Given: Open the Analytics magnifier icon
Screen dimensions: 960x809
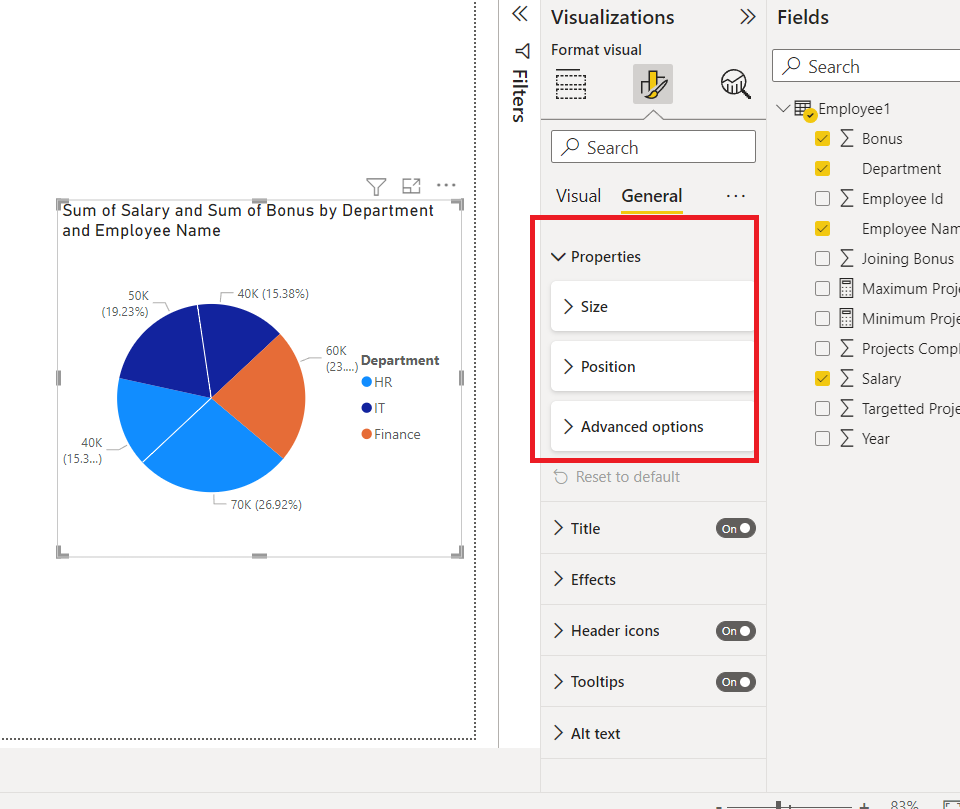Looking at the screenshot, I should tap(735, 84).
